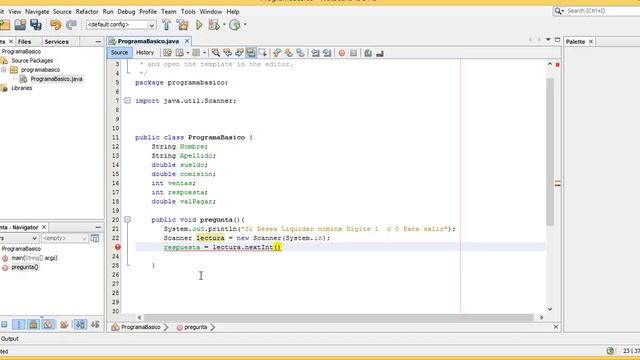Toggle Sort by Source in Navigator

(95, 324)
